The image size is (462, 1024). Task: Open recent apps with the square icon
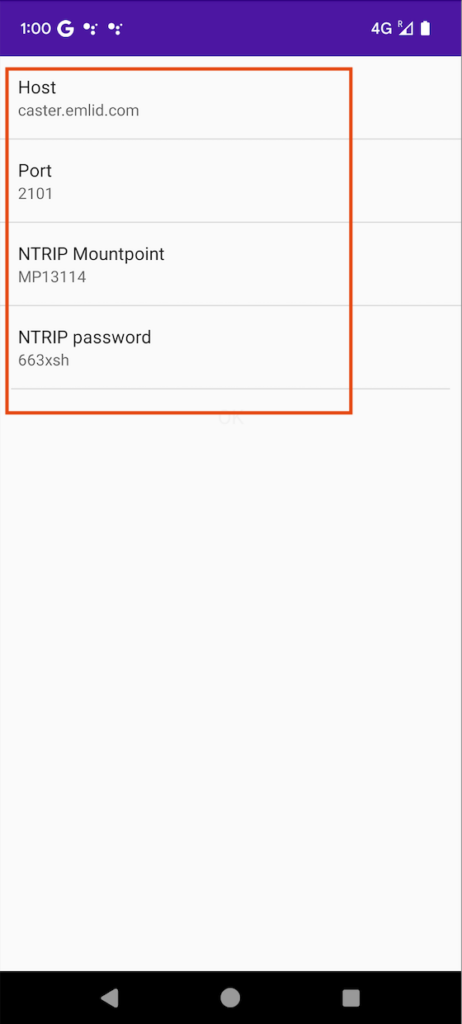pyautogui.click(x=351, y=997)
